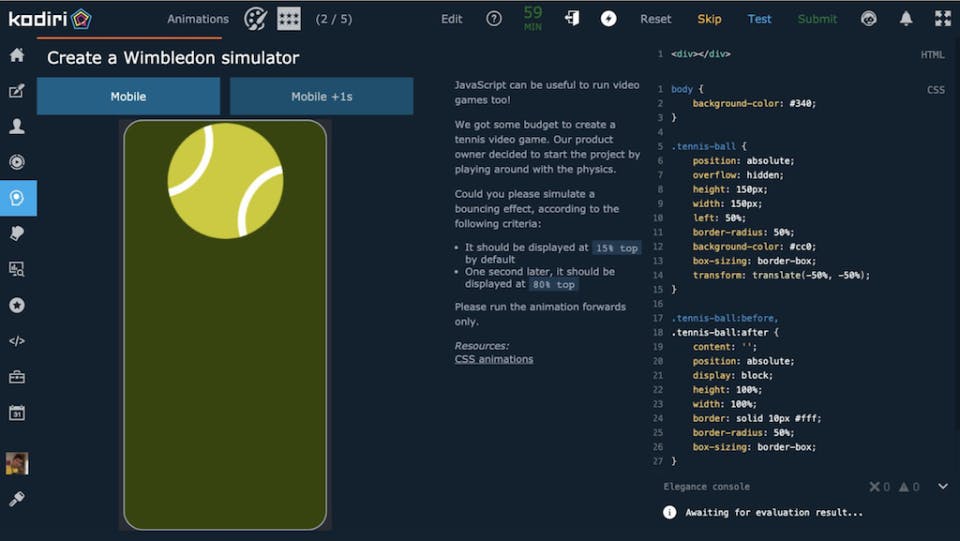Click the 'Awaiting for evaluation result...' message
The height and width of the screenshot is (541, 960).
774,512
